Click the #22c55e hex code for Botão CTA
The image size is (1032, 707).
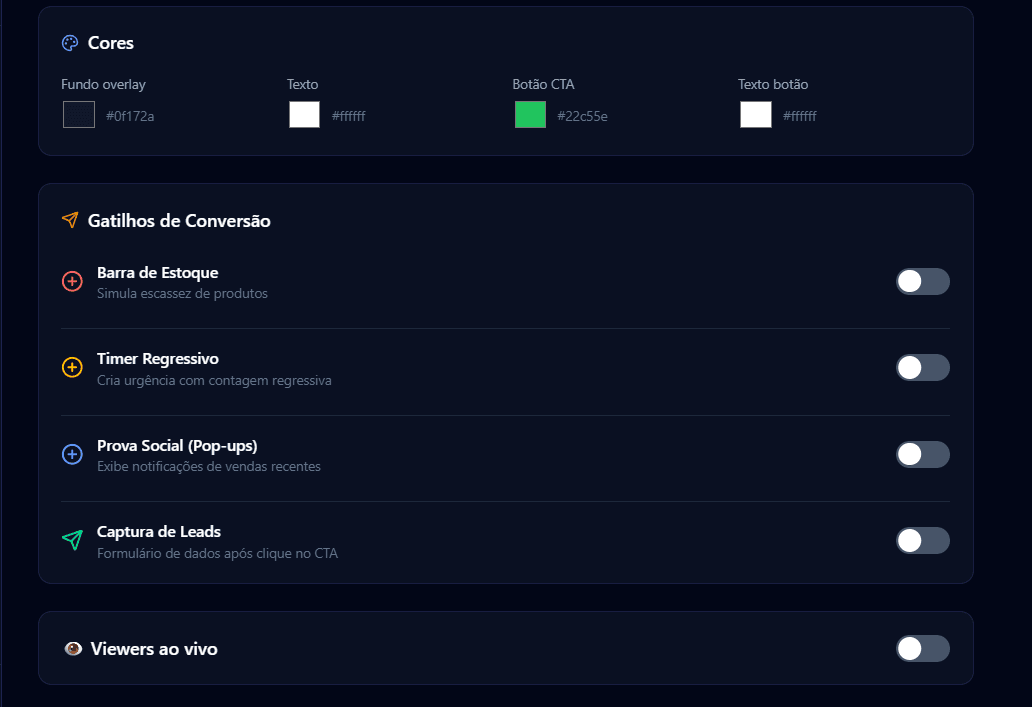pyautogui.click(x=582, y=117)
